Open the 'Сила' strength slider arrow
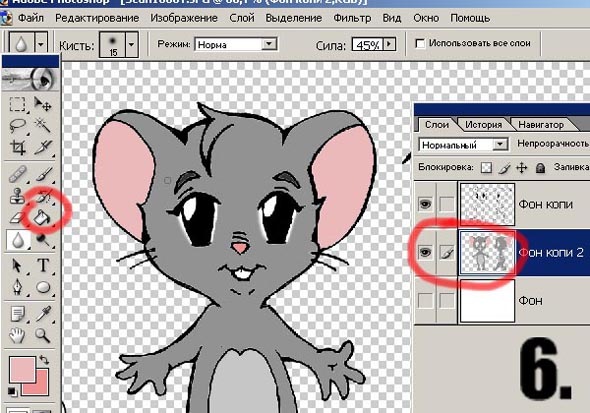This screenshot has height=413, width=590. (x=389, y=44)
